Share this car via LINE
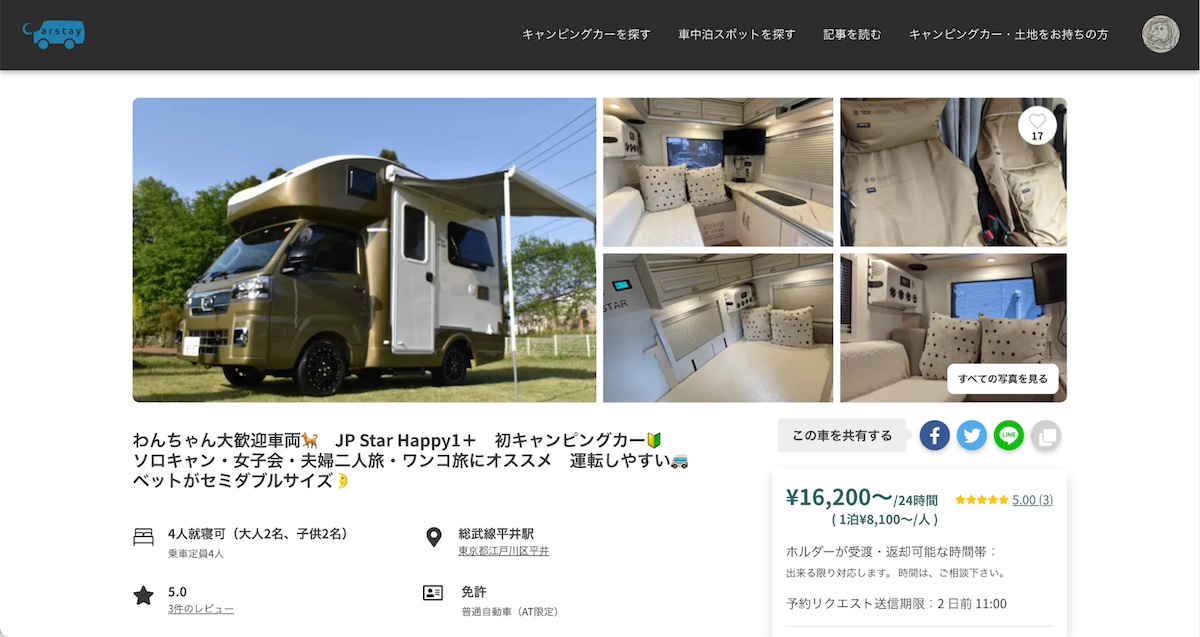The height and width of the screenshot is (637, 1200). pos(1009,435)
